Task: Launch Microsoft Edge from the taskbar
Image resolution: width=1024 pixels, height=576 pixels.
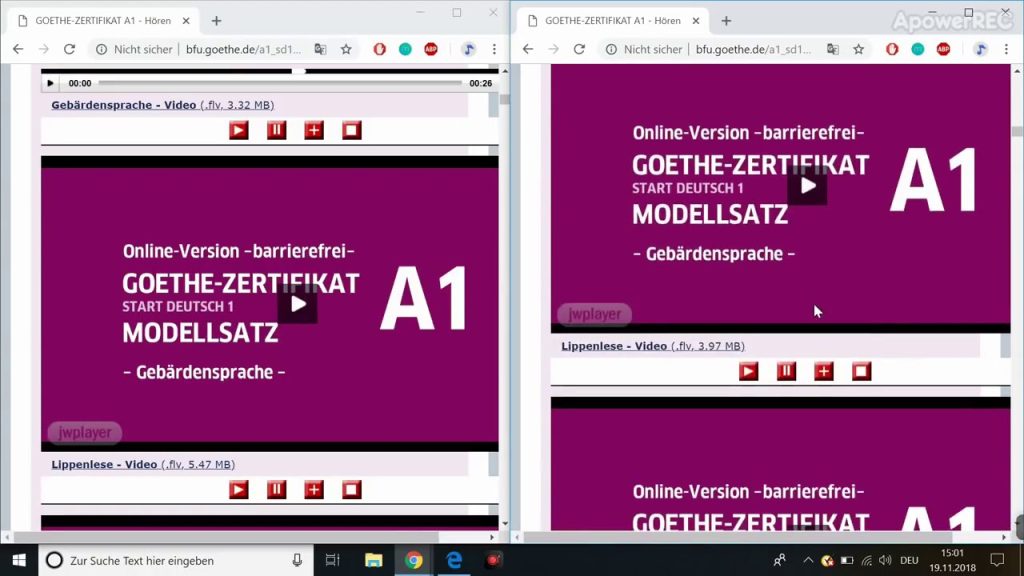Action: pyautogui.click(x=455, y=560)
